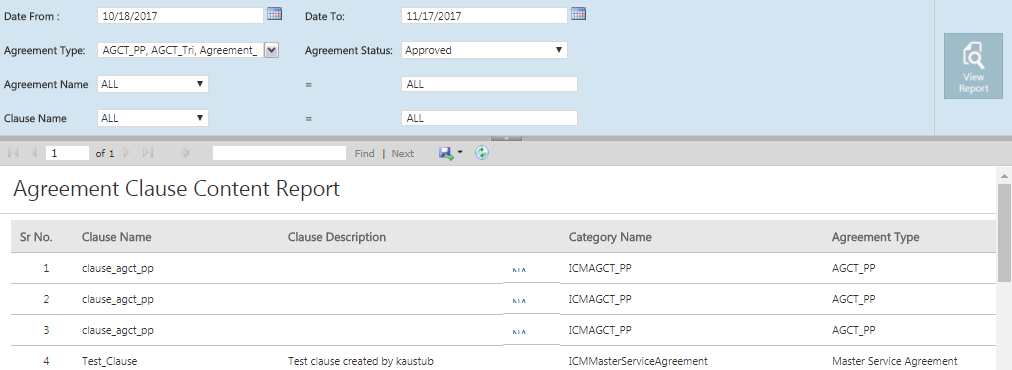Screen dimensions: 1012x370
Task: Open the Agreement Name ALL dropdown
Action: [x=153, y=84]
